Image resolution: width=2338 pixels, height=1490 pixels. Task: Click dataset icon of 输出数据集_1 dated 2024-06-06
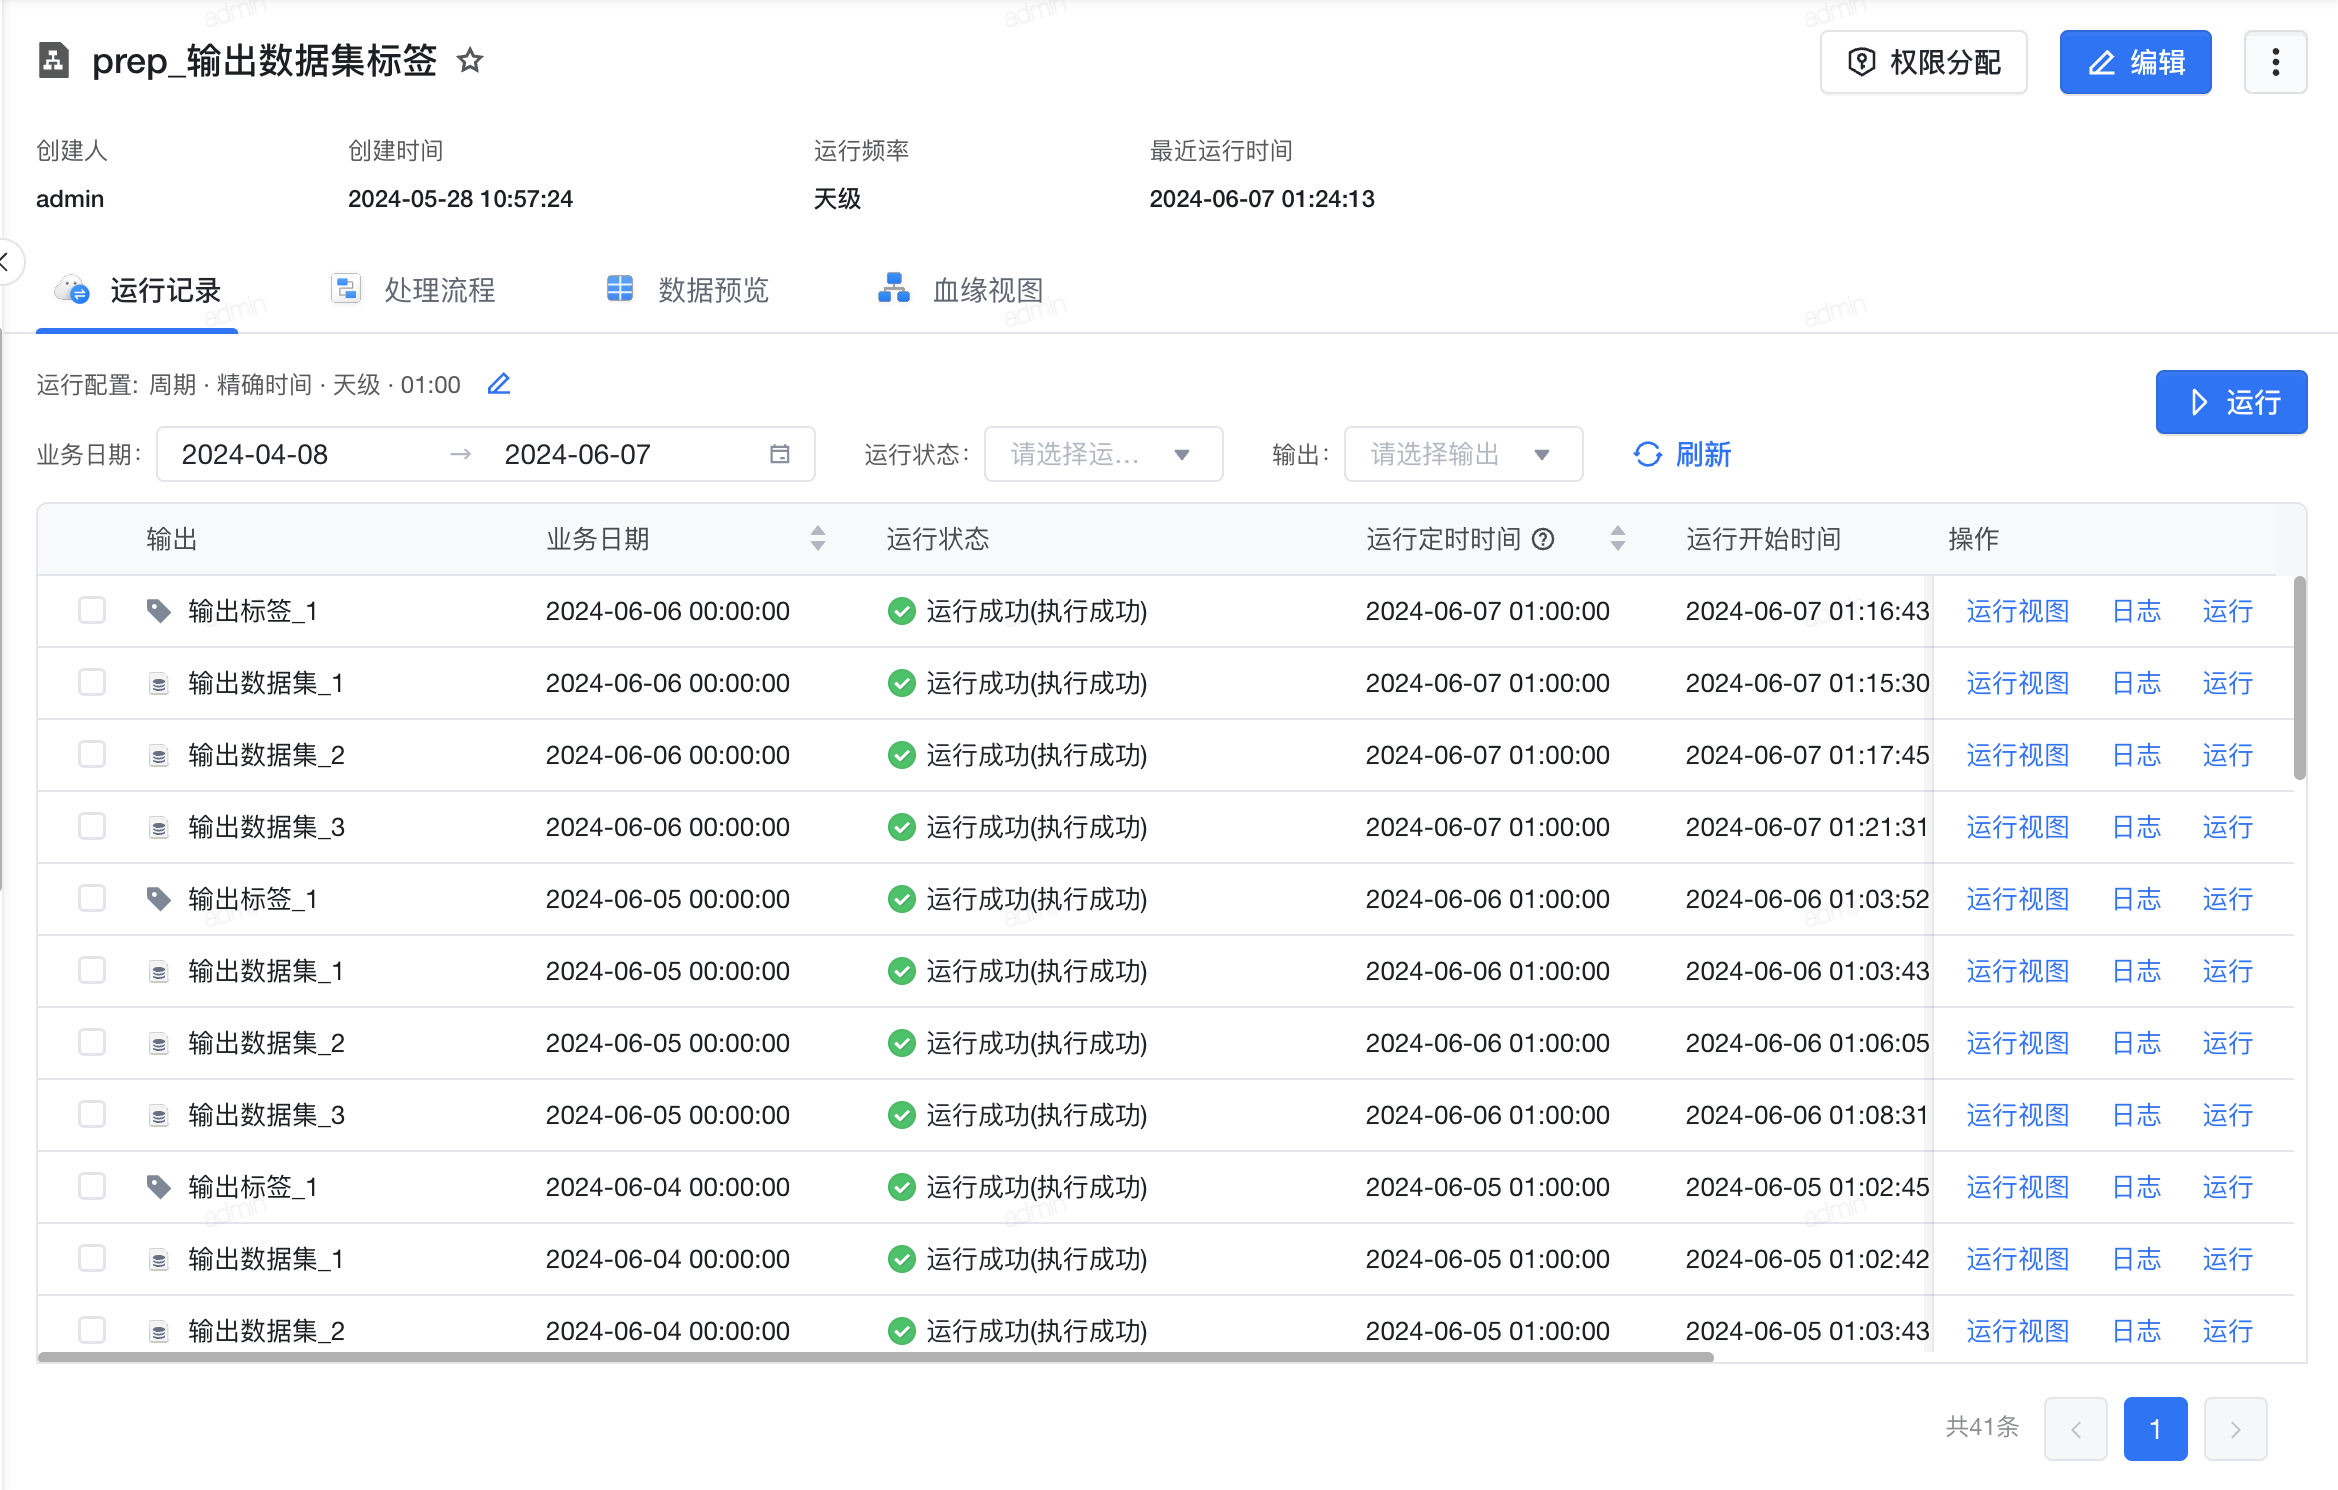pos(158,684)
